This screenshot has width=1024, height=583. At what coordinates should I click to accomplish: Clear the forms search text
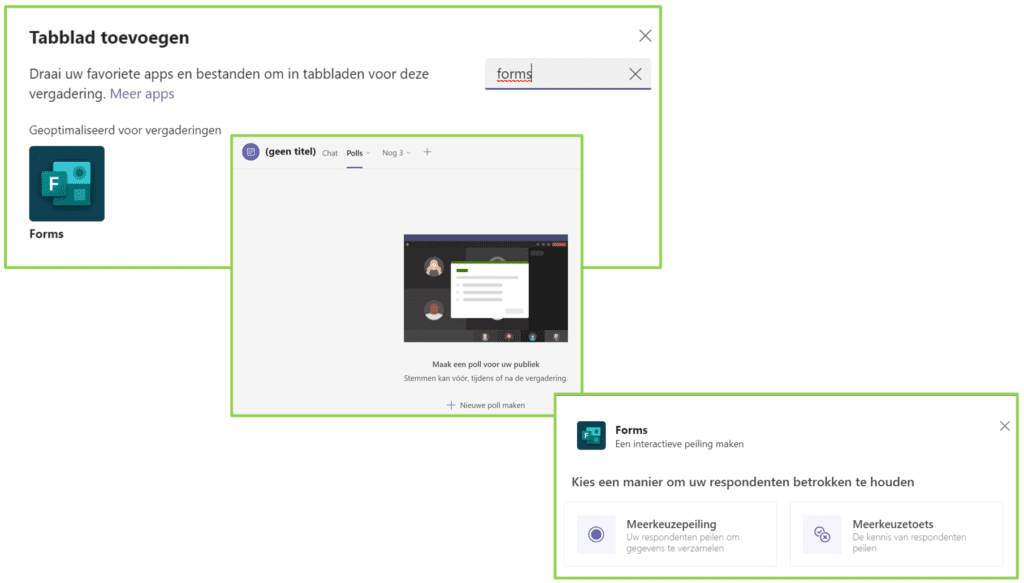pos(635,74)
